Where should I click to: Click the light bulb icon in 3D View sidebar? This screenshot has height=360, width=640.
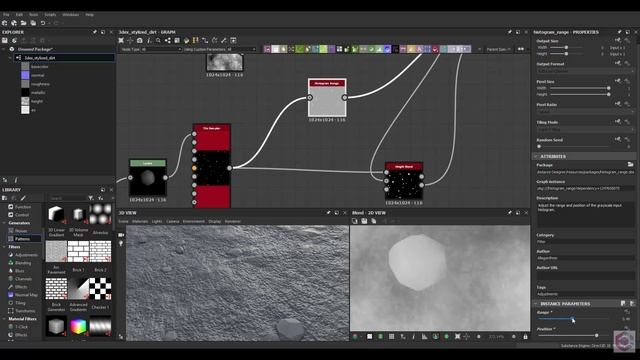(x=121, y=243)
